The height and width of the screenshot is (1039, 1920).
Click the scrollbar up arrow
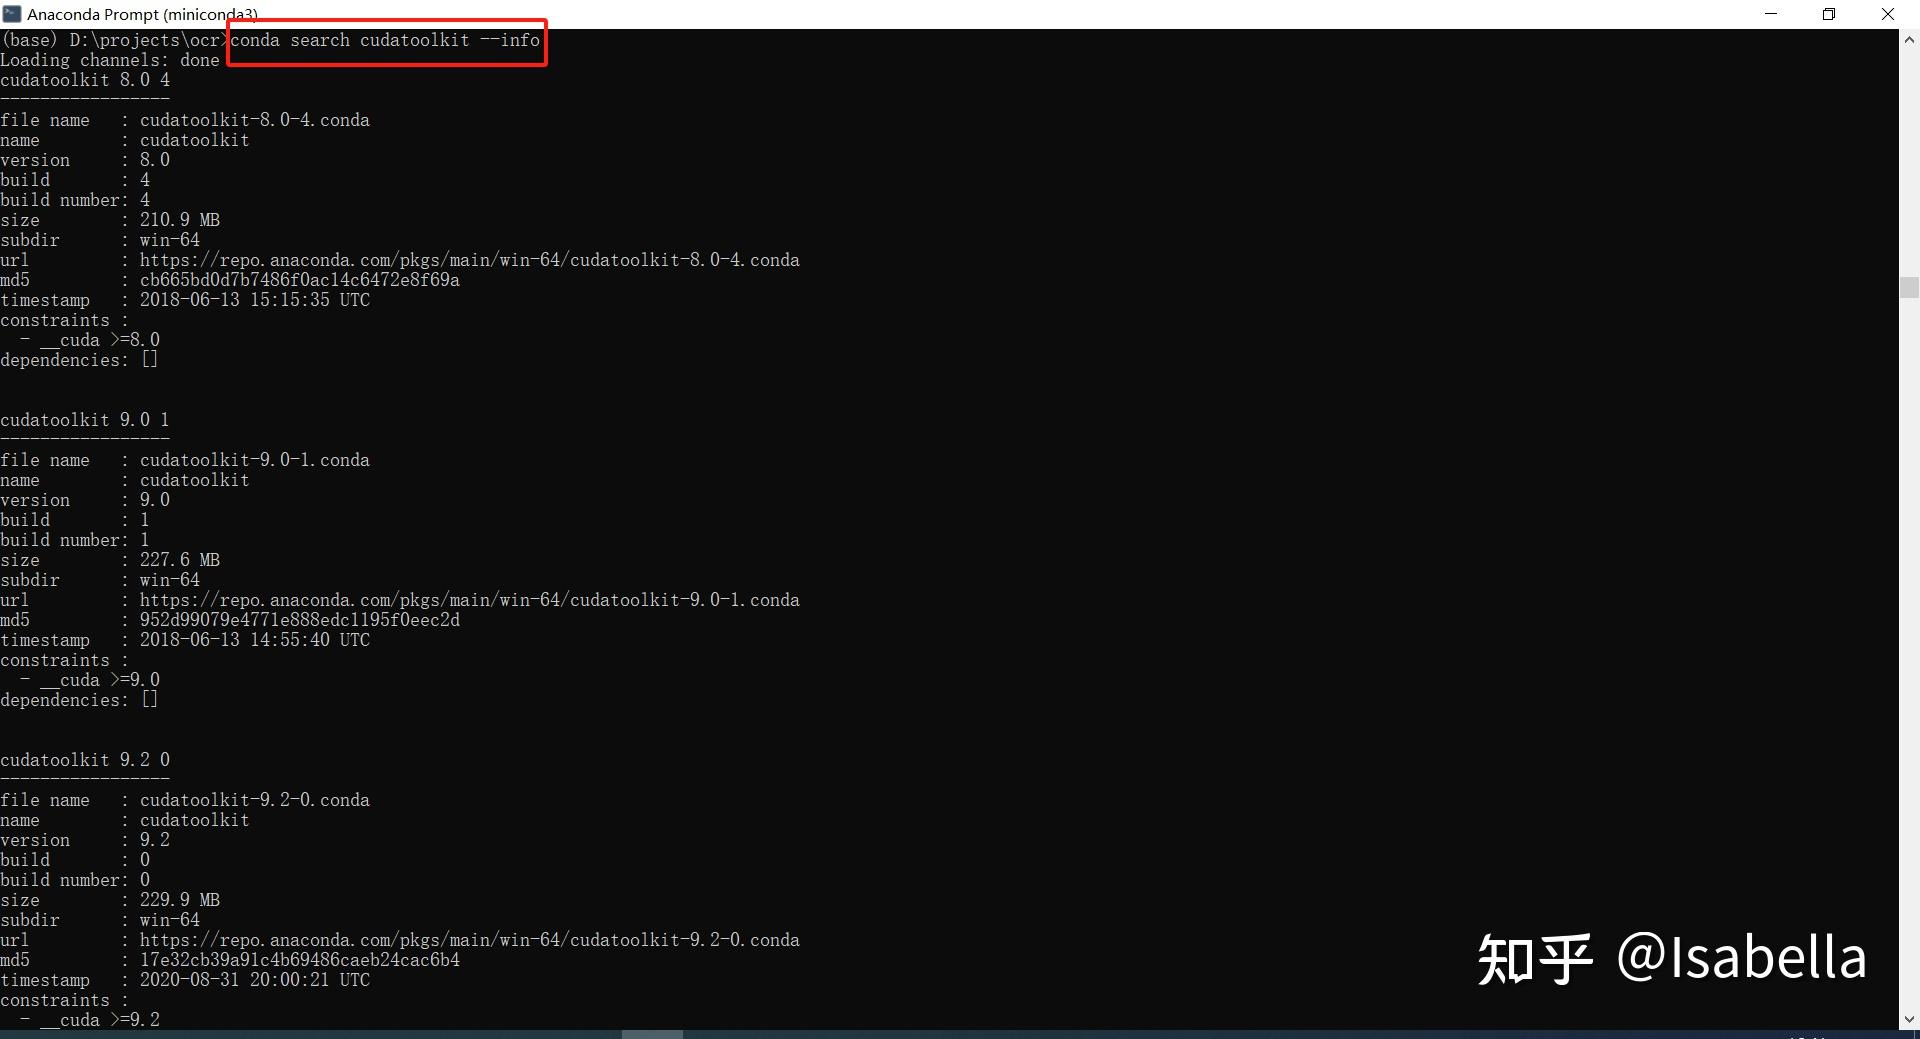(1909, 41)
